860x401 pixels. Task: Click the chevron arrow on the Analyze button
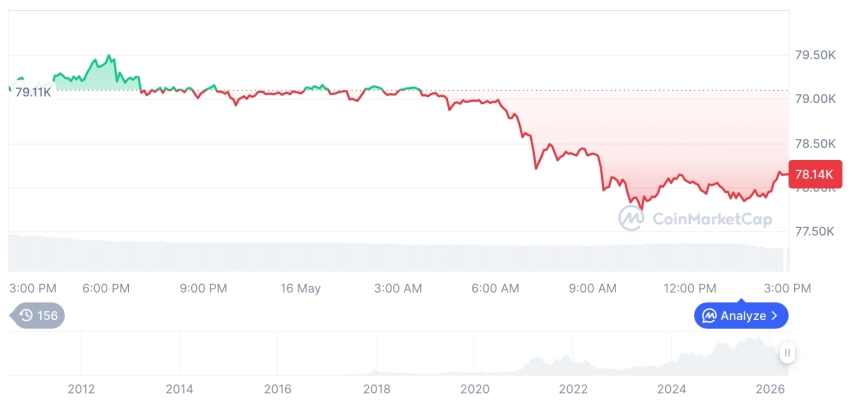(774, 315)
